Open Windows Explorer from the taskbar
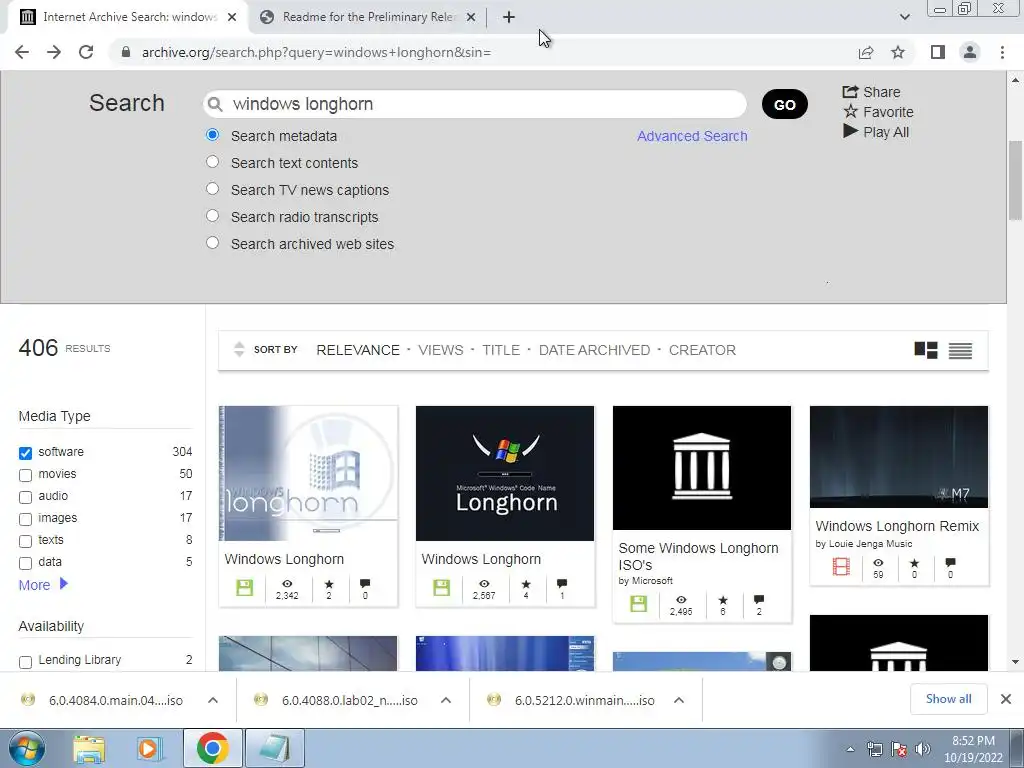This screenshot has width=1024, height=768. (89, 748)
